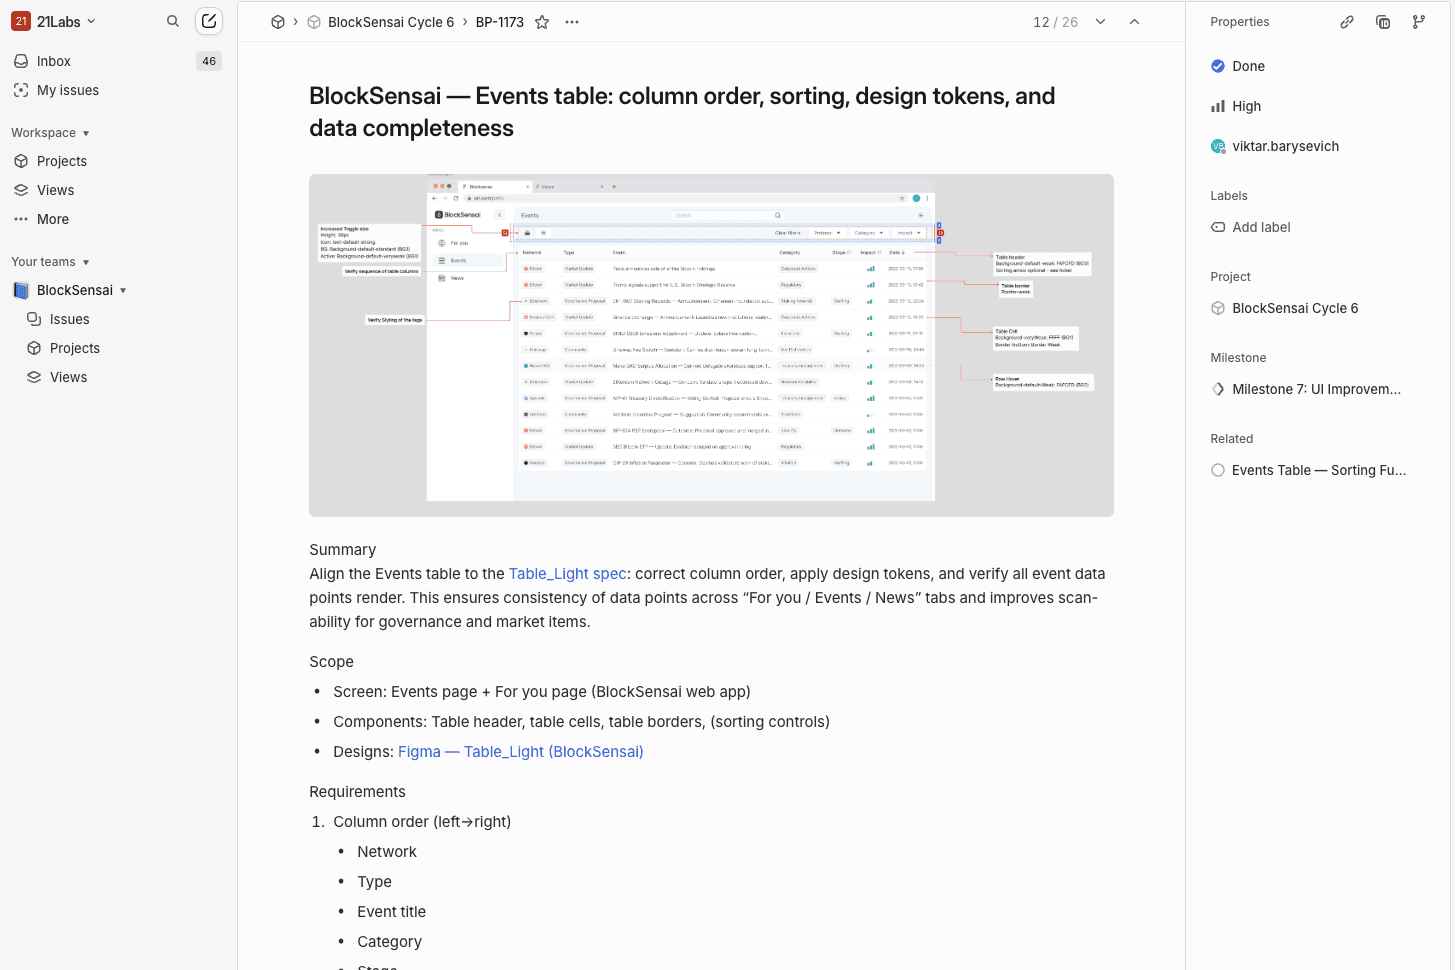The width and height of the screenshot is (1455, 970).
Task: Open My issues in the sidebar
Action: coord(117,90)
